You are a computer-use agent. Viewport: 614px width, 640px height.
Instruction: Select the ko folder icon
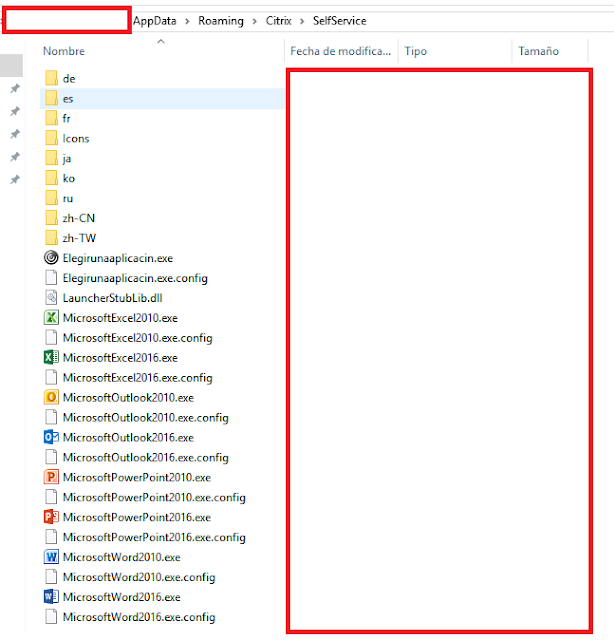51,178
